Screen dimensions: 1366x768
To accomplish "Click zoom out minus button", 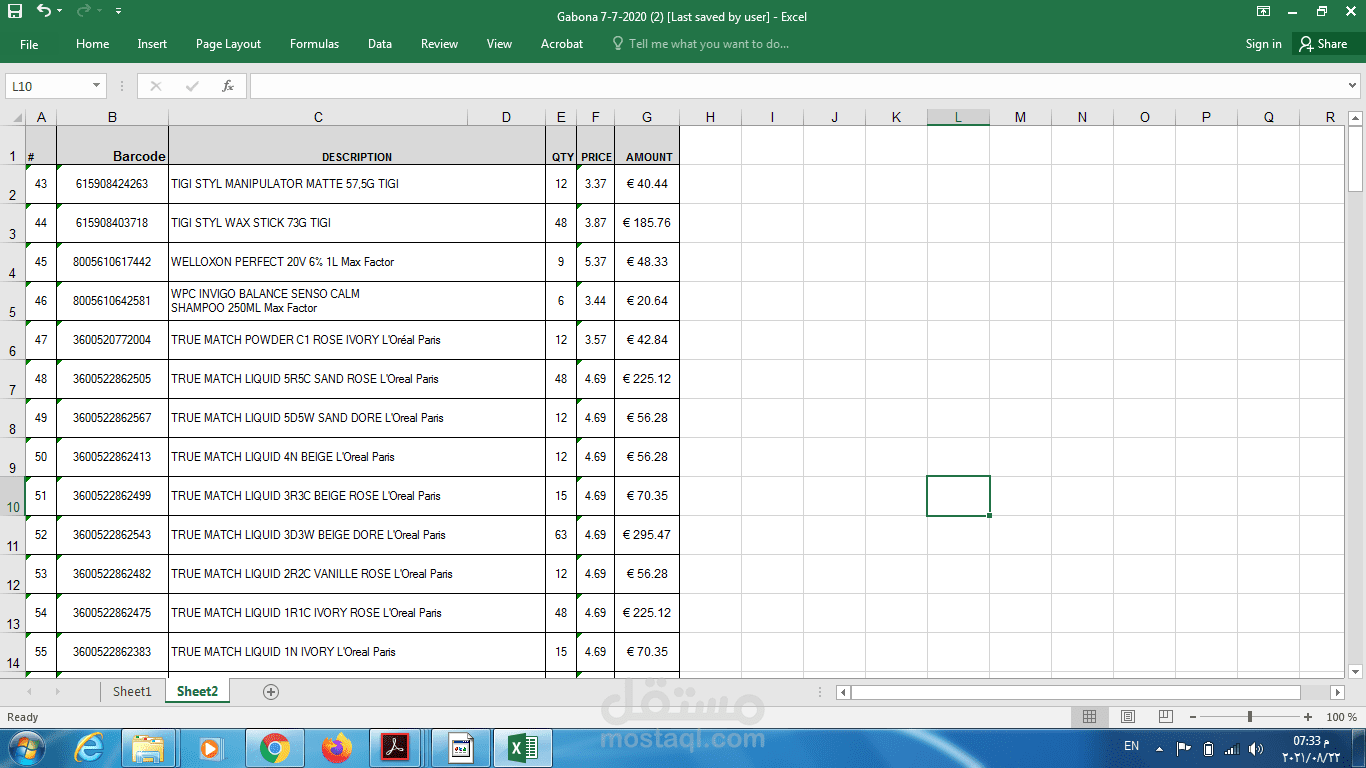I will click(x=1192, y=717).
